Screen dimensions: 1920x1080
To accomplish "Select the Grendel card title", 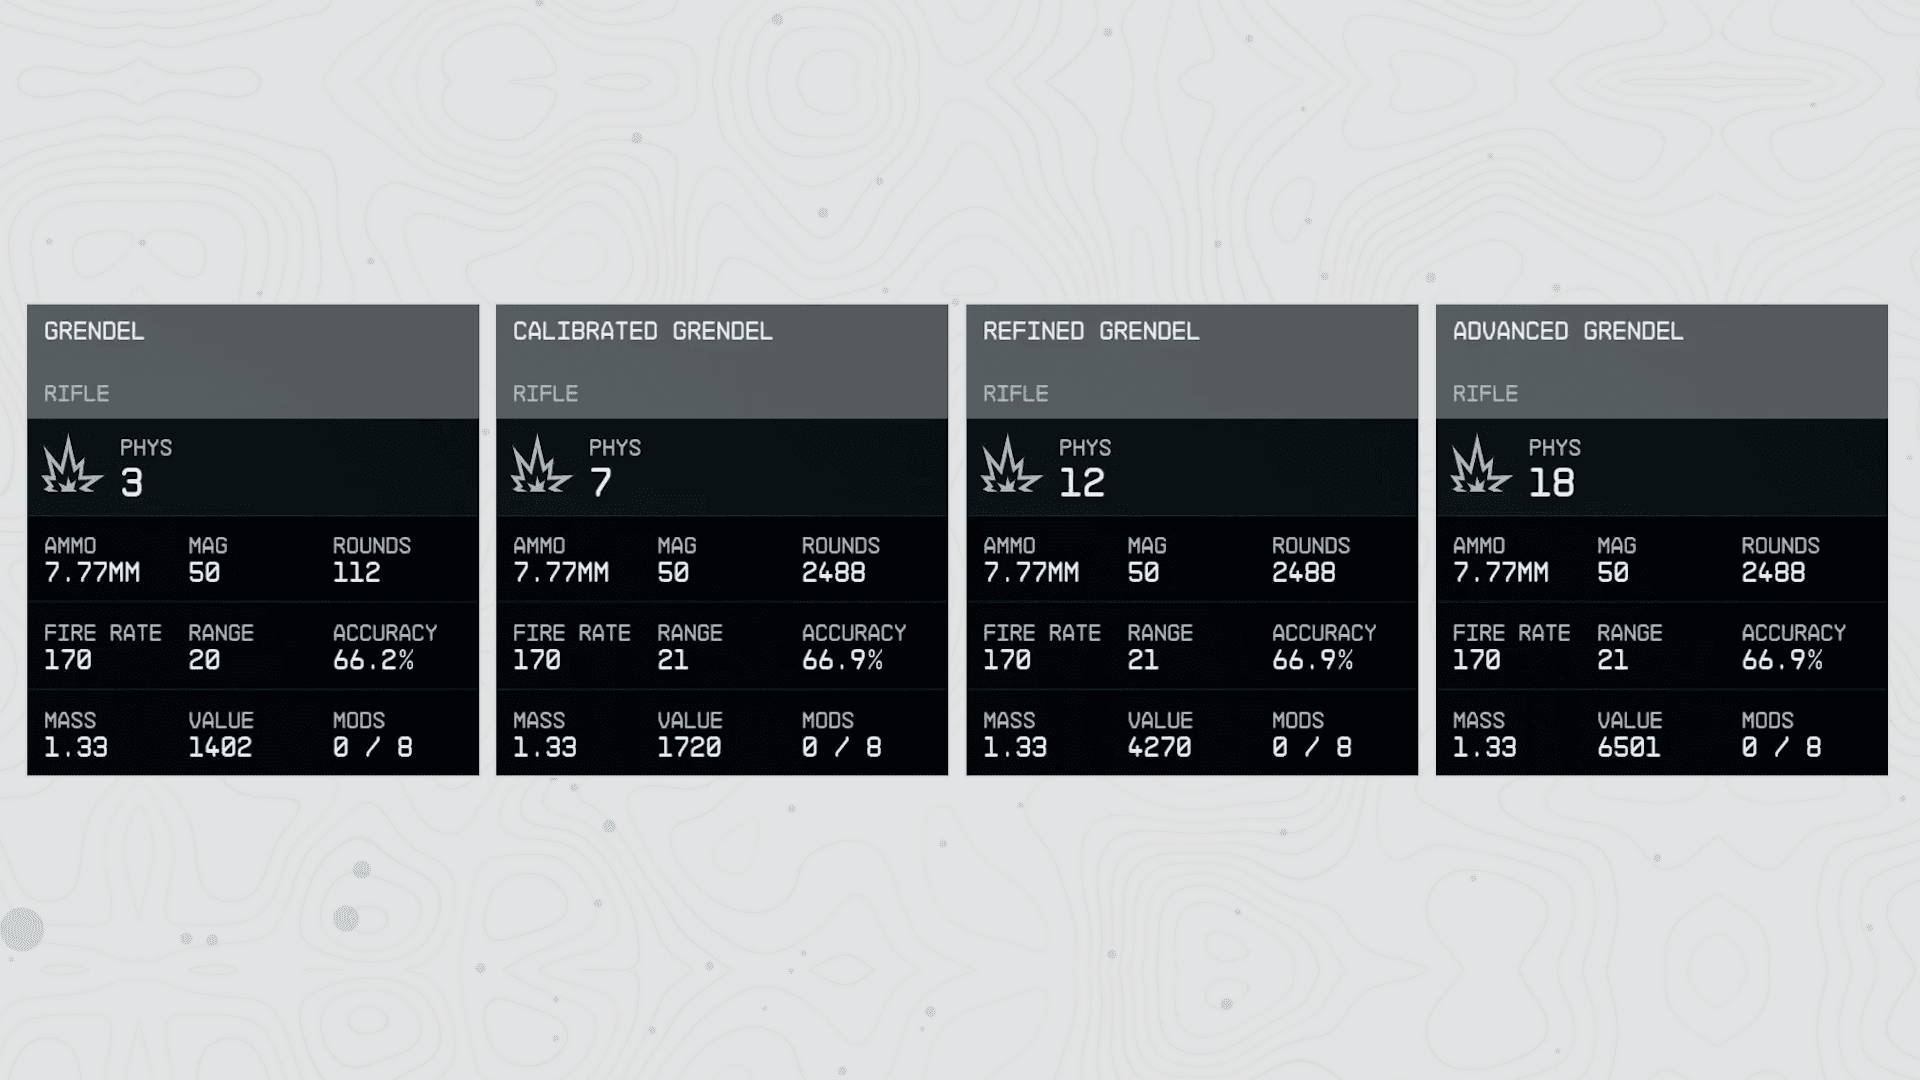I will pos(94,331).
